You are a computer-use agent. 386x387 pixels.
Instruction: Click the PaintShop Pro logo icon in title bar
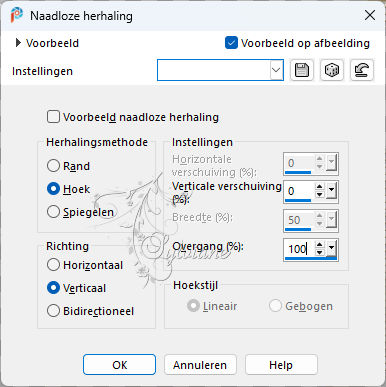point(16,15)
